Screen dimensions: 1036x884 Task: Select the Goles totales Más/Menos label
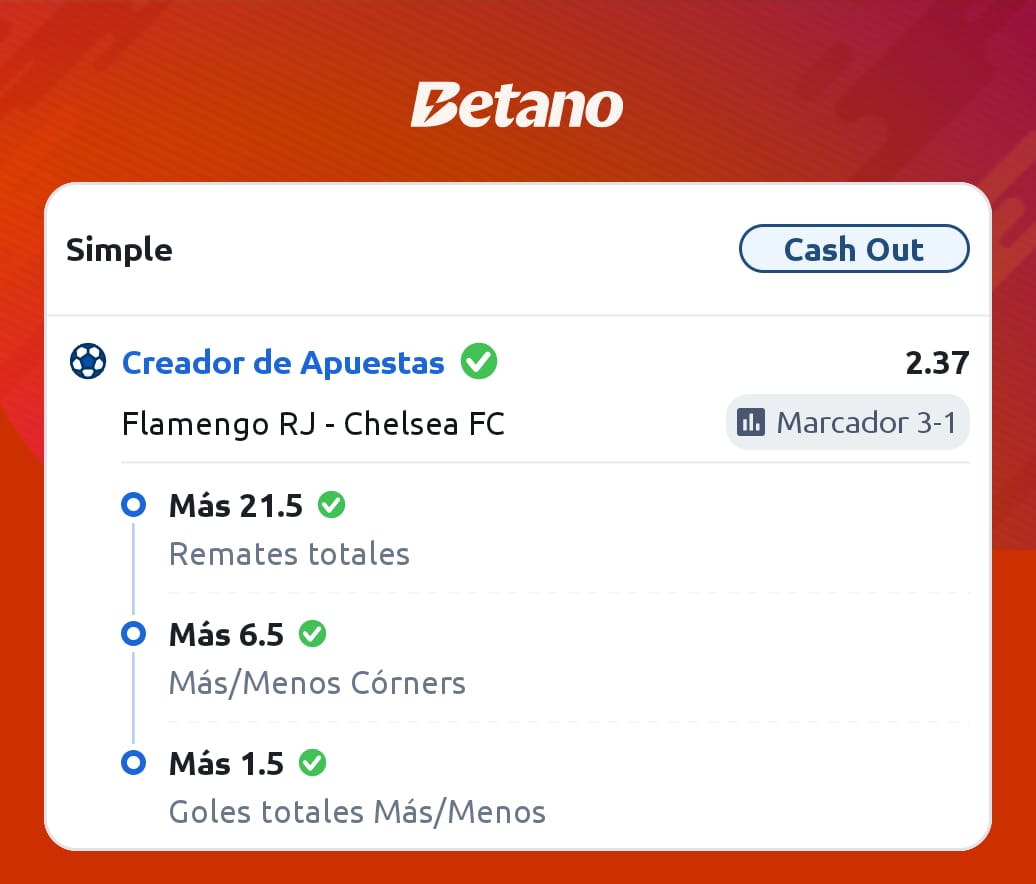pos(357,812)
